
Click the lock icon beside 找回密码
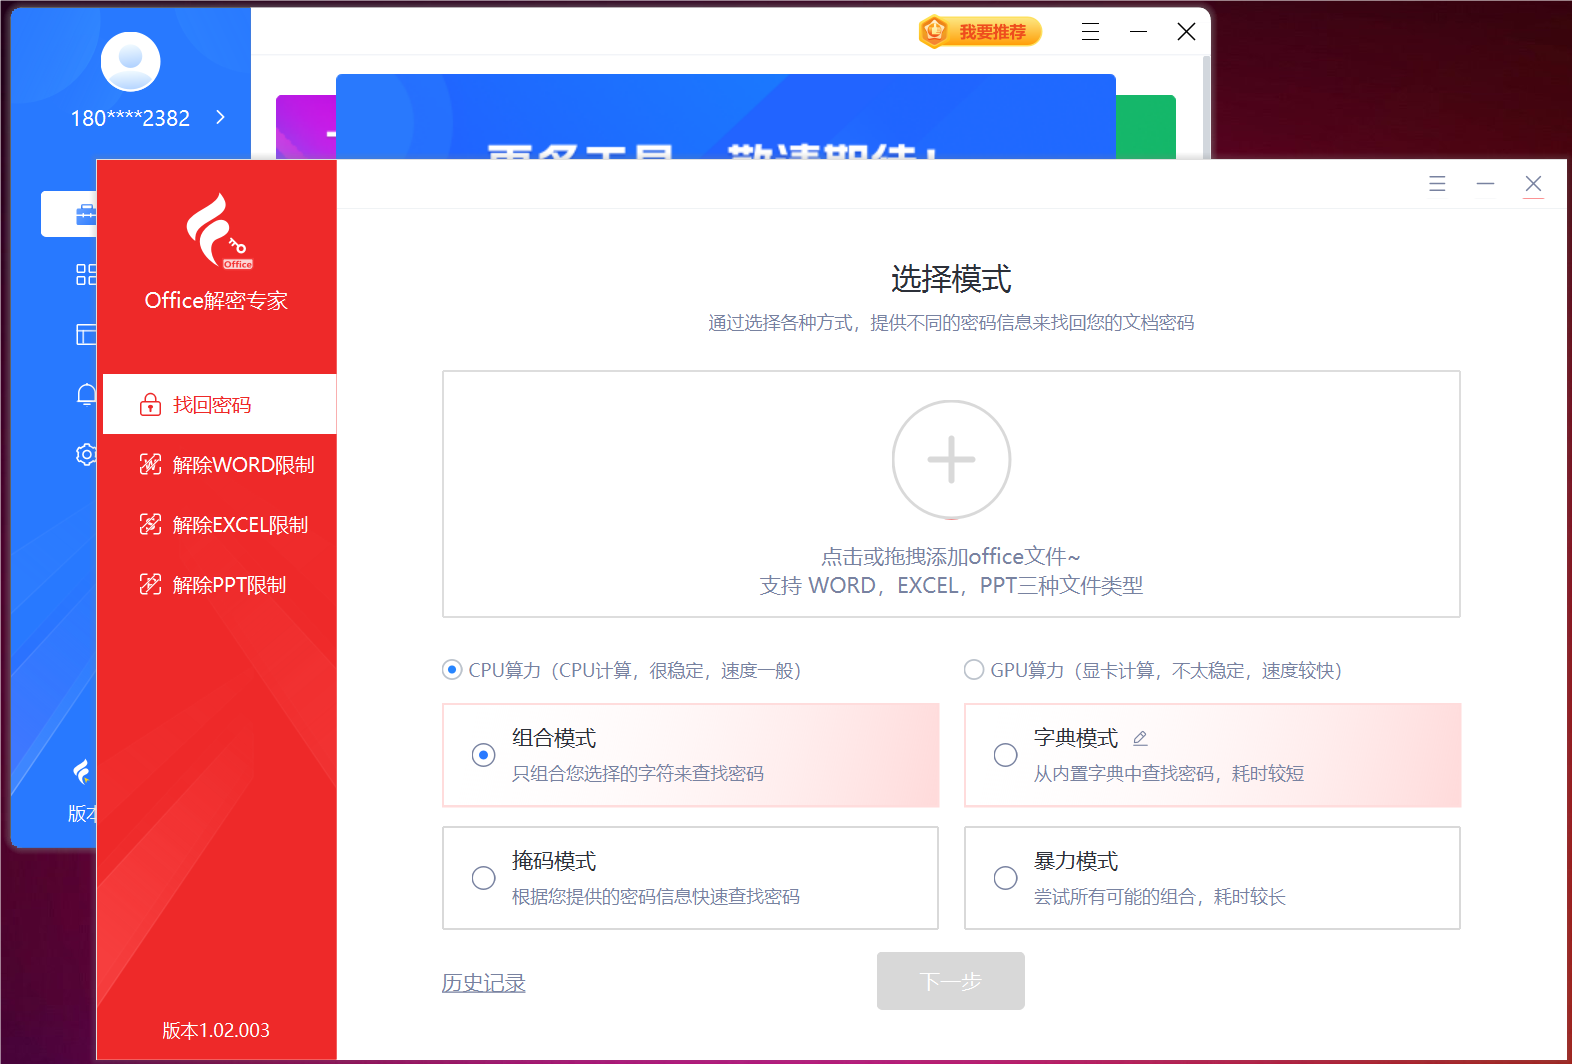point(150,404)
